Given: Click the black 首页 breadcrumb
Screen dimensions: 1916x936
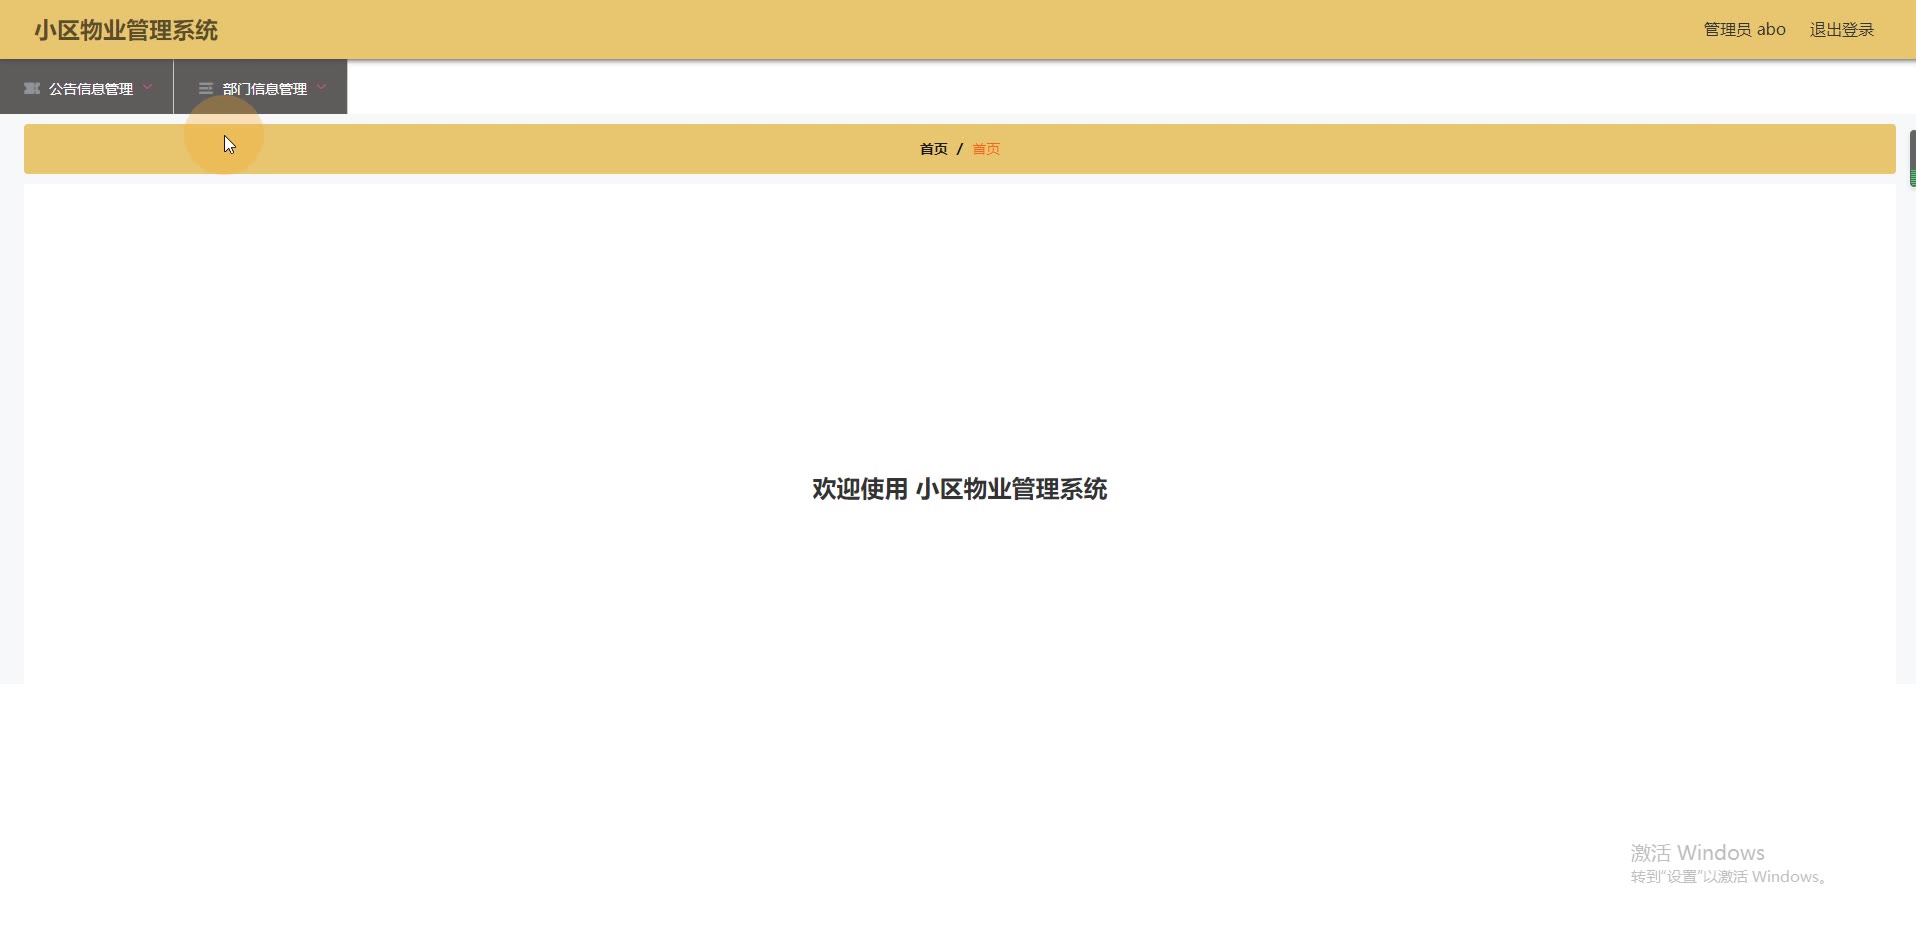Looking at the screenshot, I should [x=933, y=149].
